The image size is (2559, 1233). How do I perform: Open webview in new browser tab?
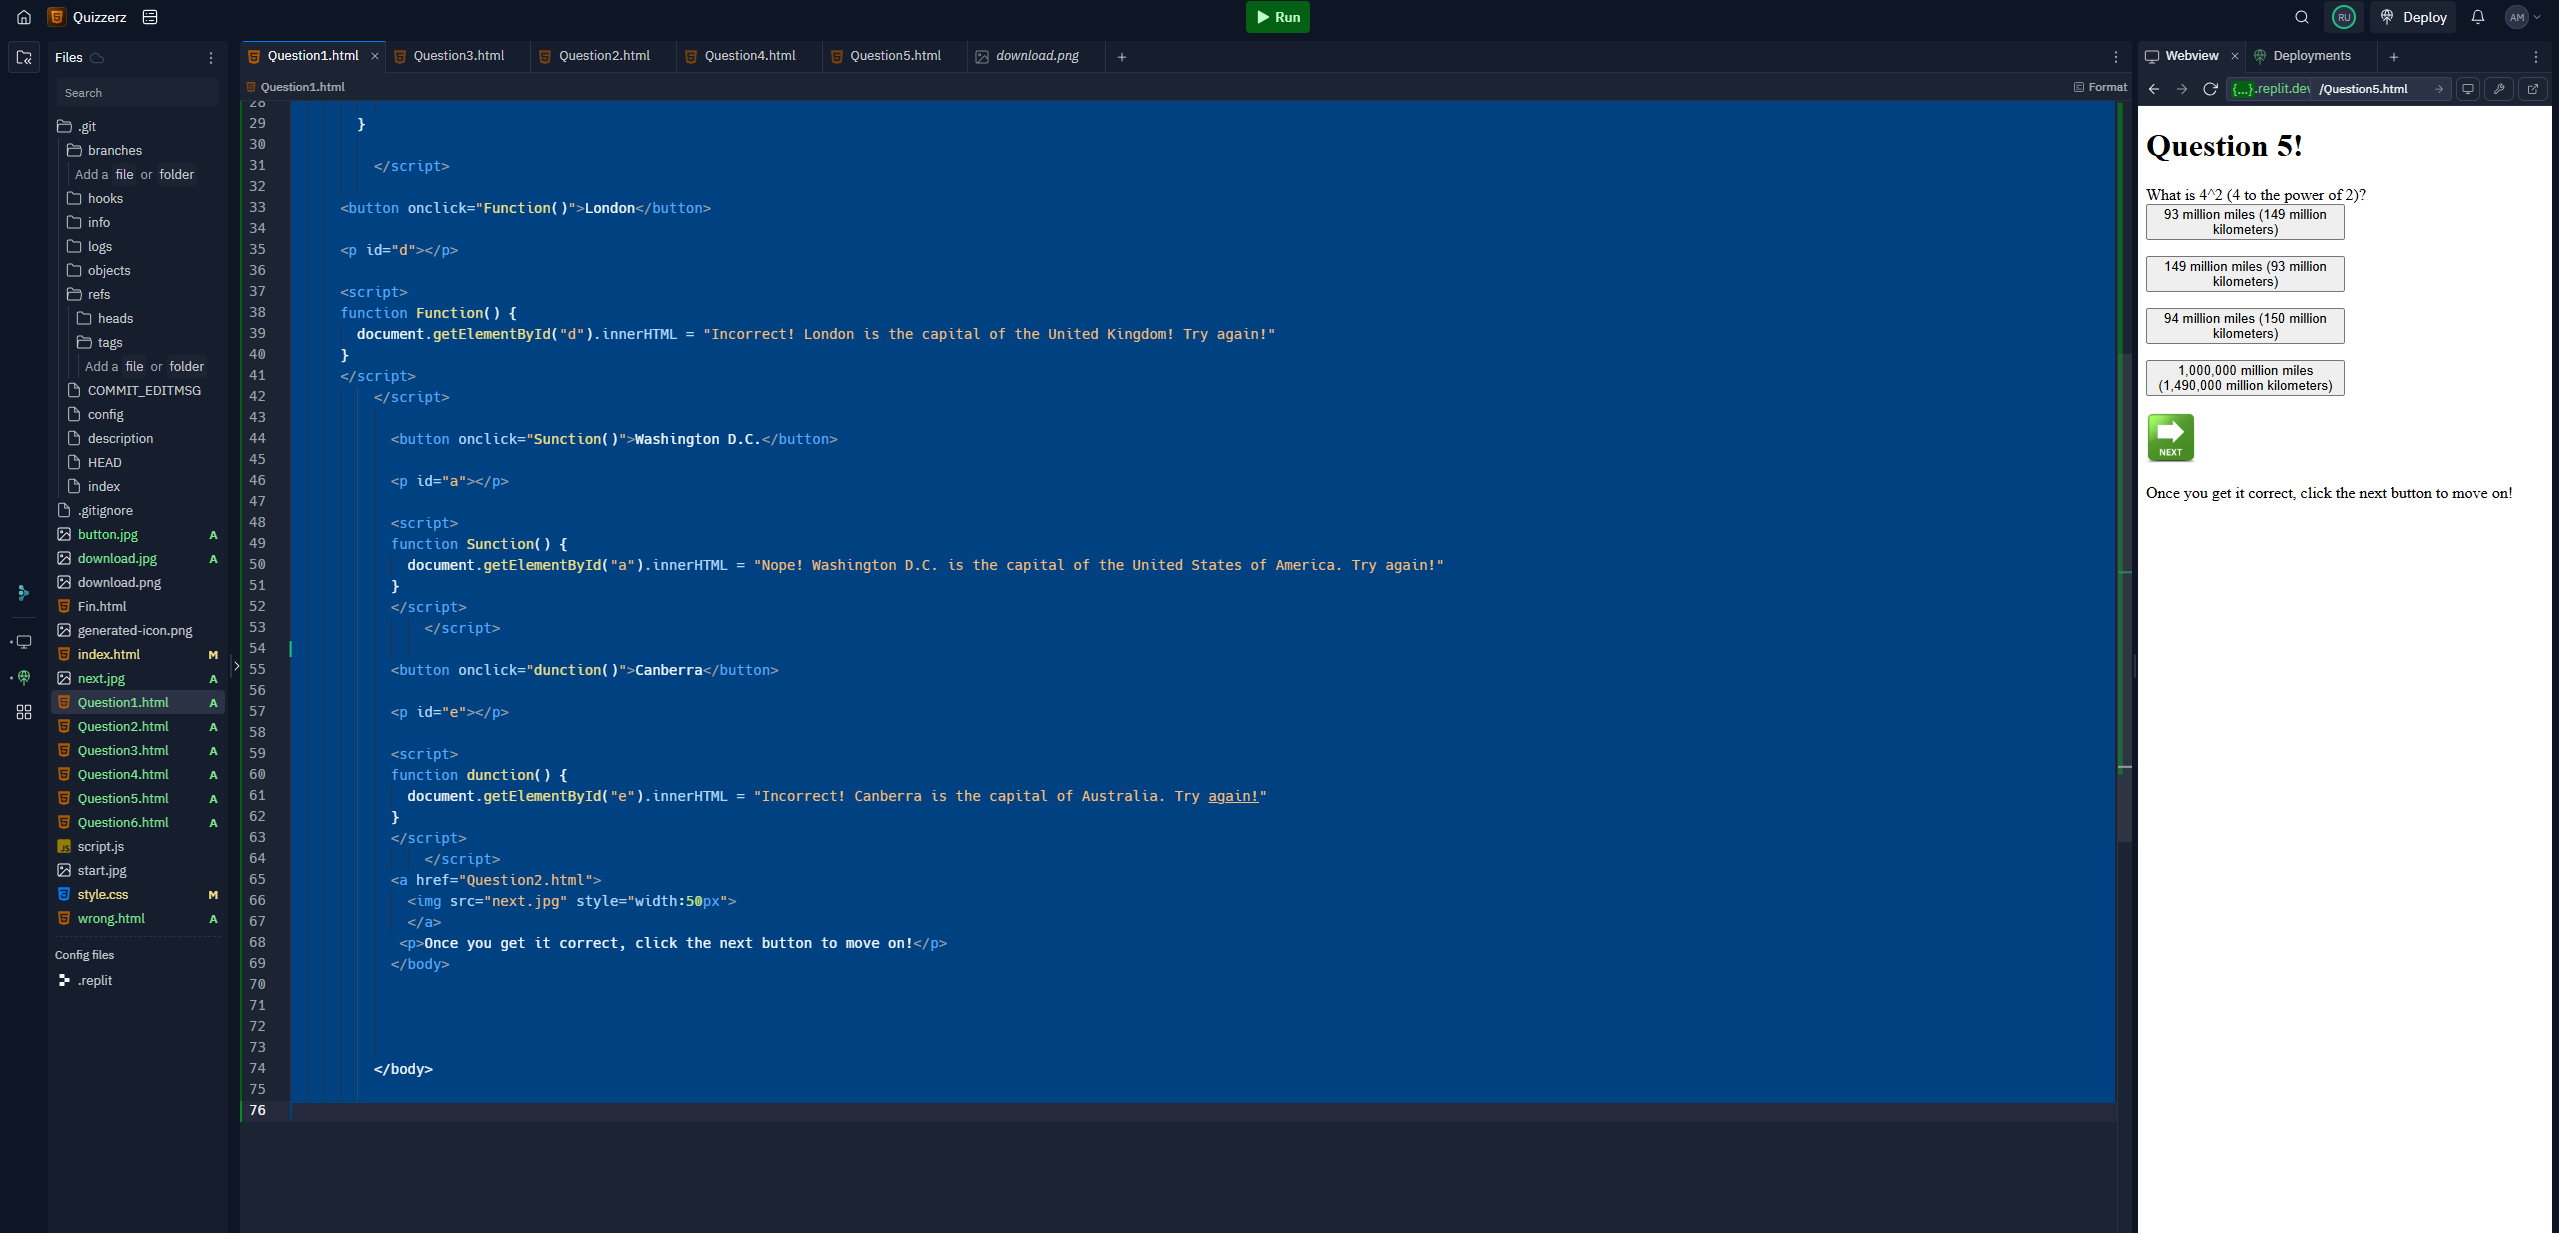pos(2532,89)
